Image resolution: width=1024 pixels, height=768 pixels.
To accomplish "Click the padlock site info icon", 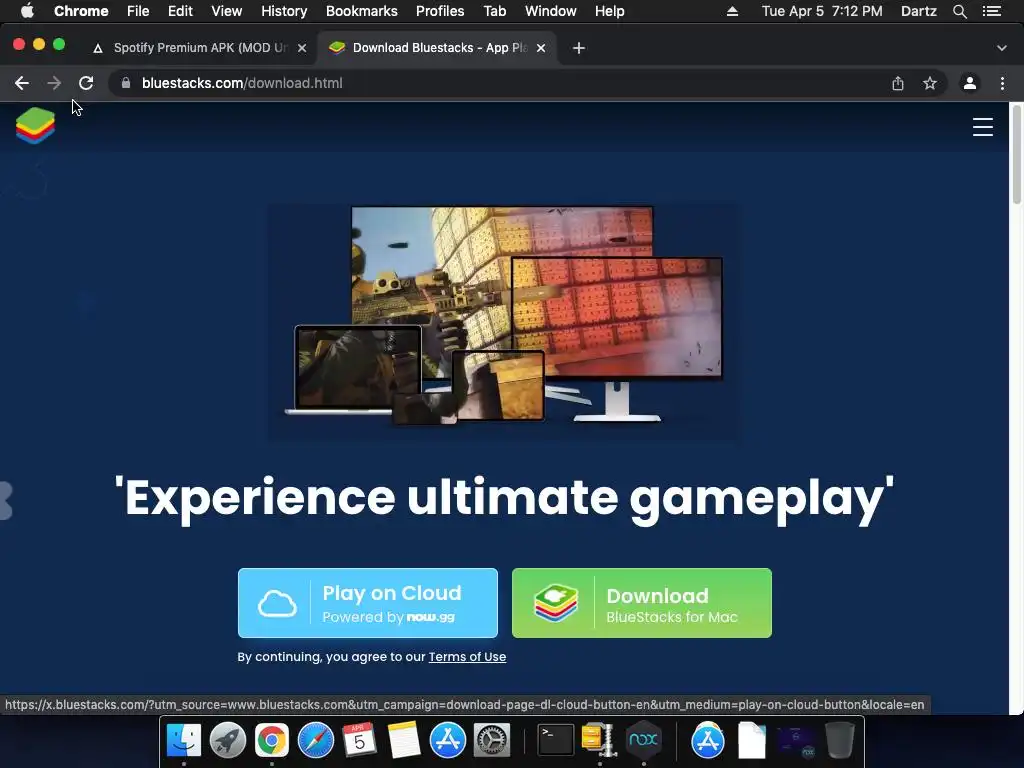I will click(126, 83).
